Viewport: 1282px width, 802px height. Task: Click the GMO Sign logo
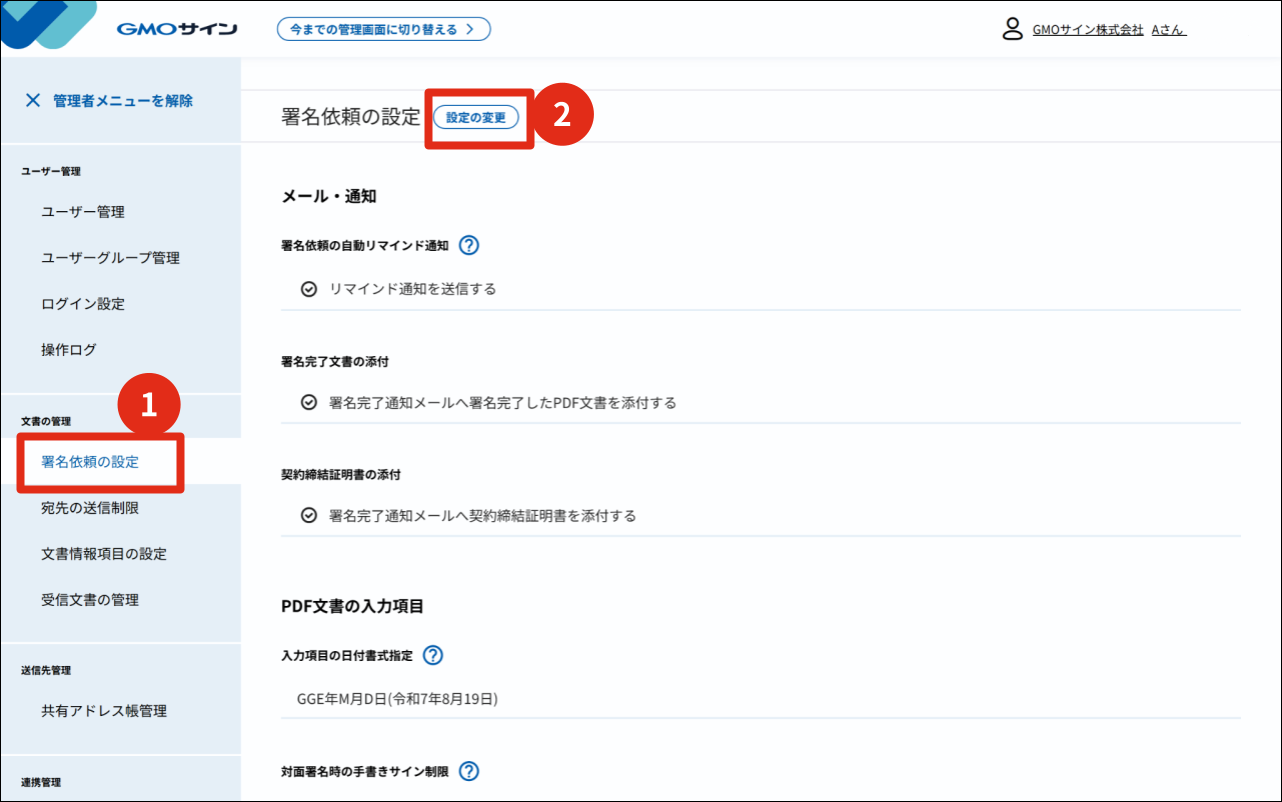[x=176, y=29]
